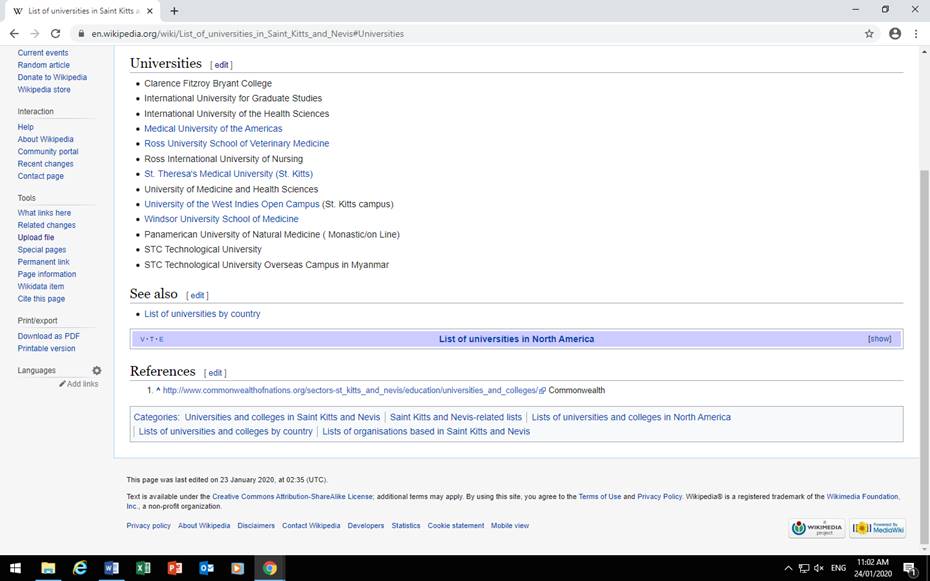The width and height of the screenshot is (930, 581).
Task: Click the browser back arrow
Action: click(x=14, y=34)
